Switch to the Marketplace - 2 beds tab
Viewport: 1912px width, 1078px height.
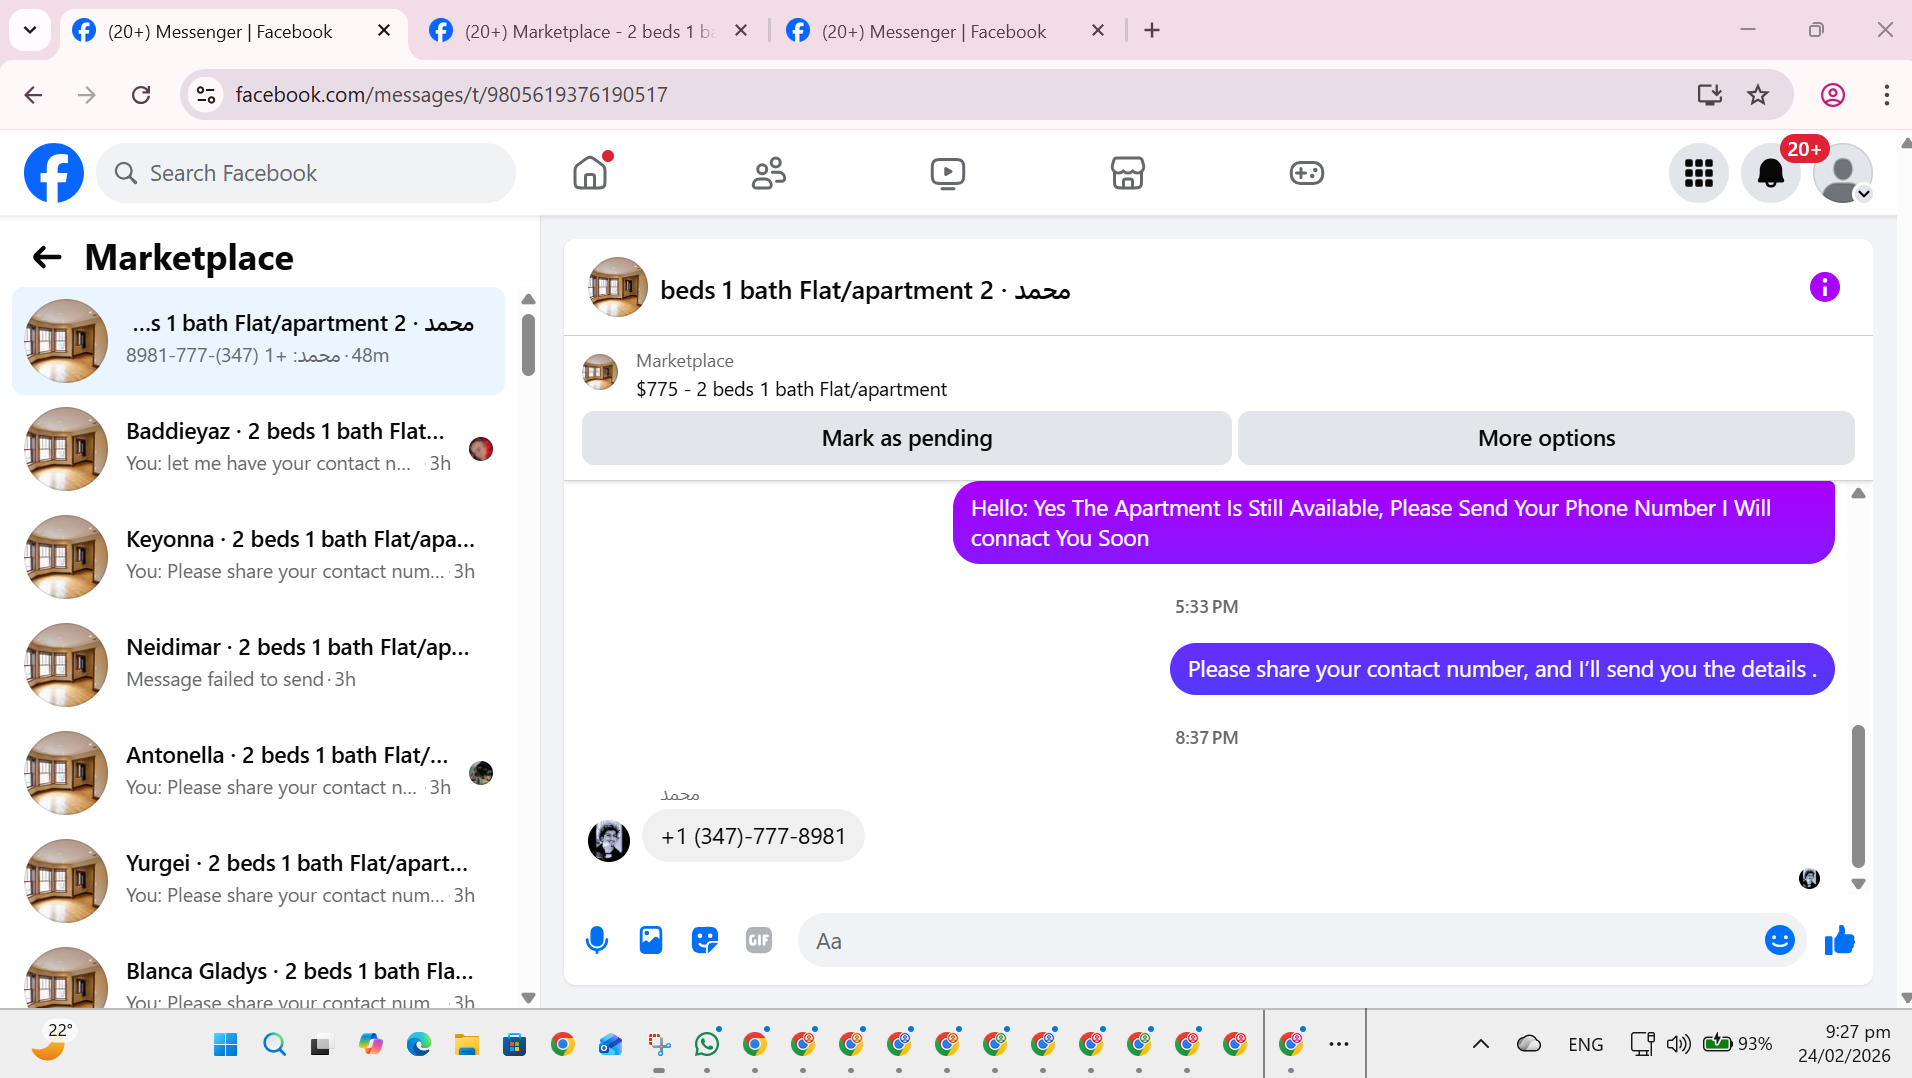point(589,31)
